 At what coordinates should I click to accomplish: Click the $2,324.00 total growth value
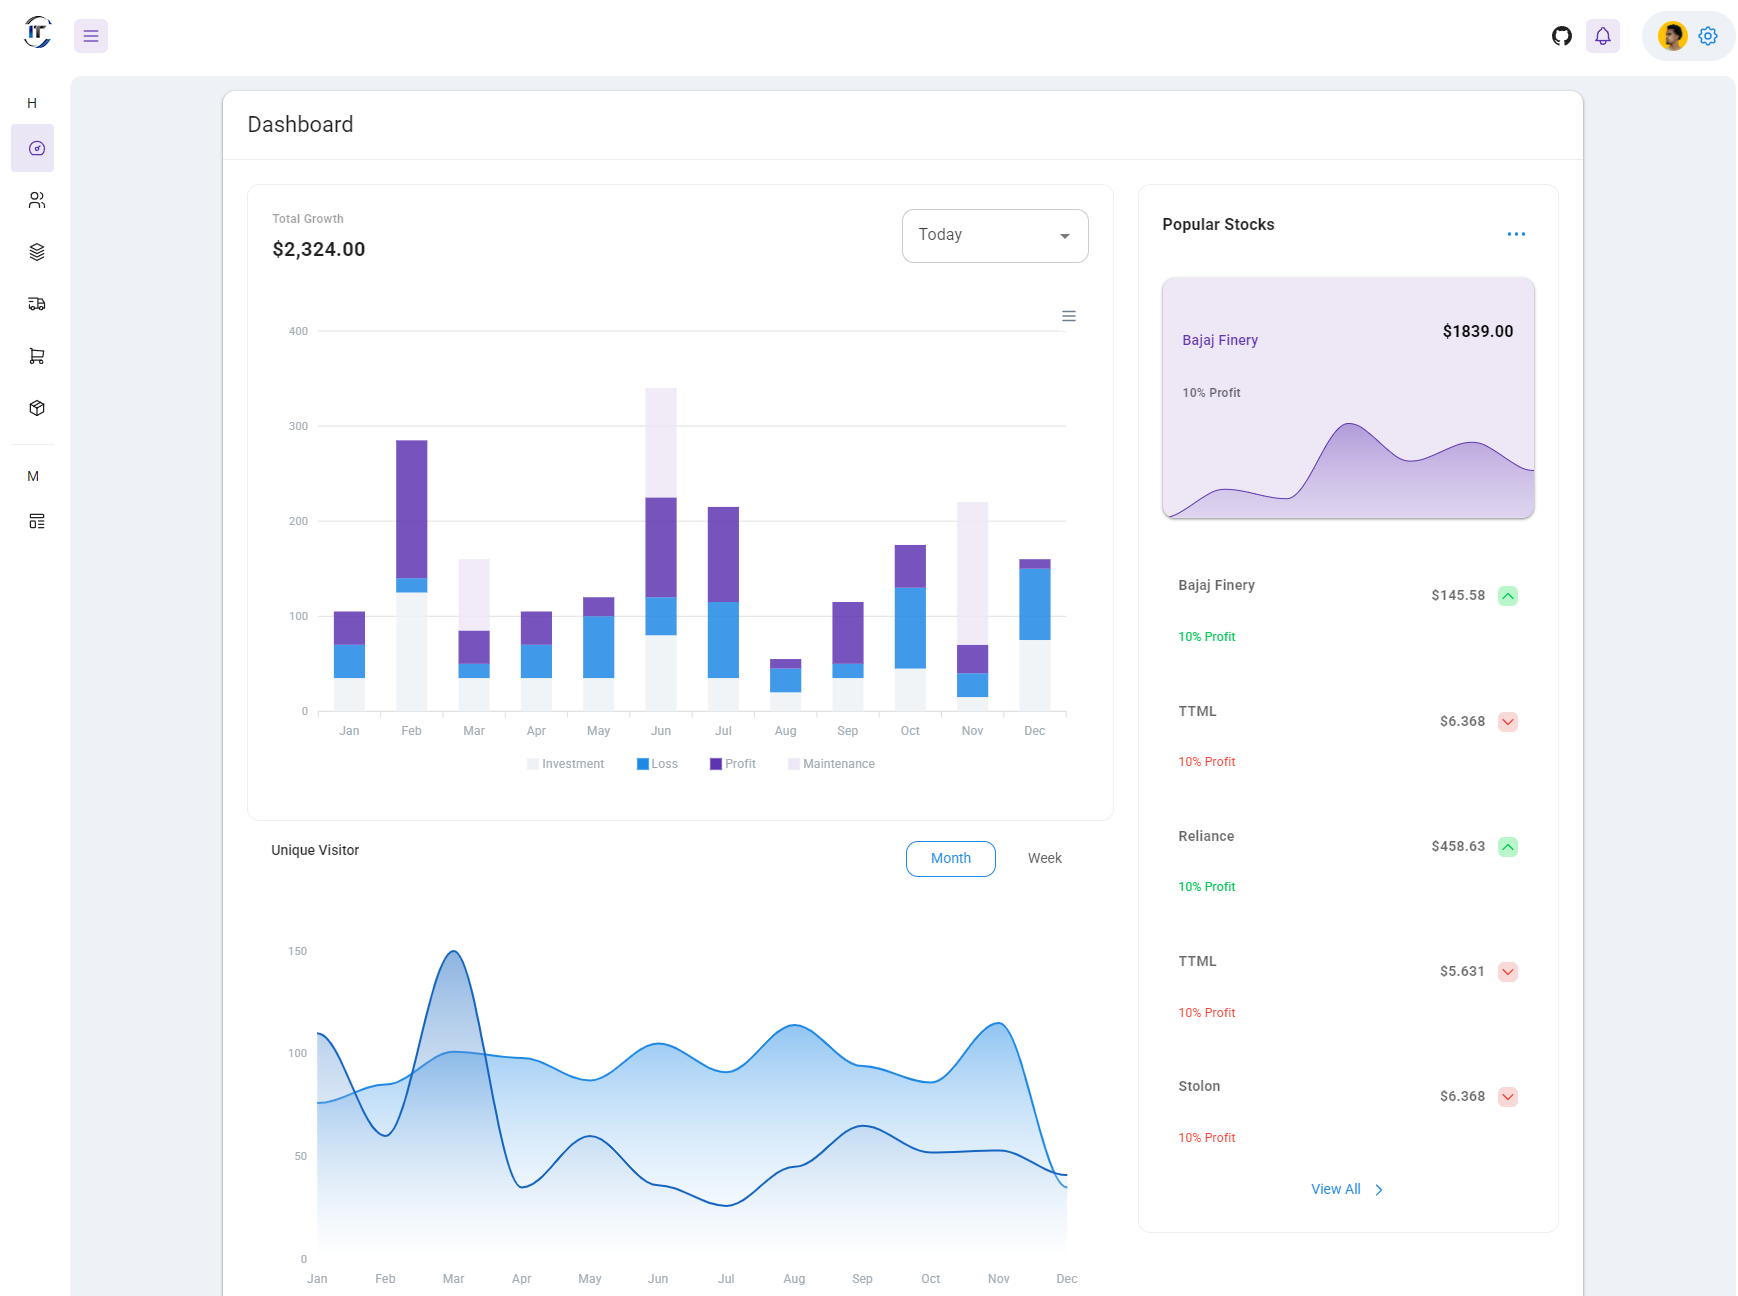pos(319,249)
